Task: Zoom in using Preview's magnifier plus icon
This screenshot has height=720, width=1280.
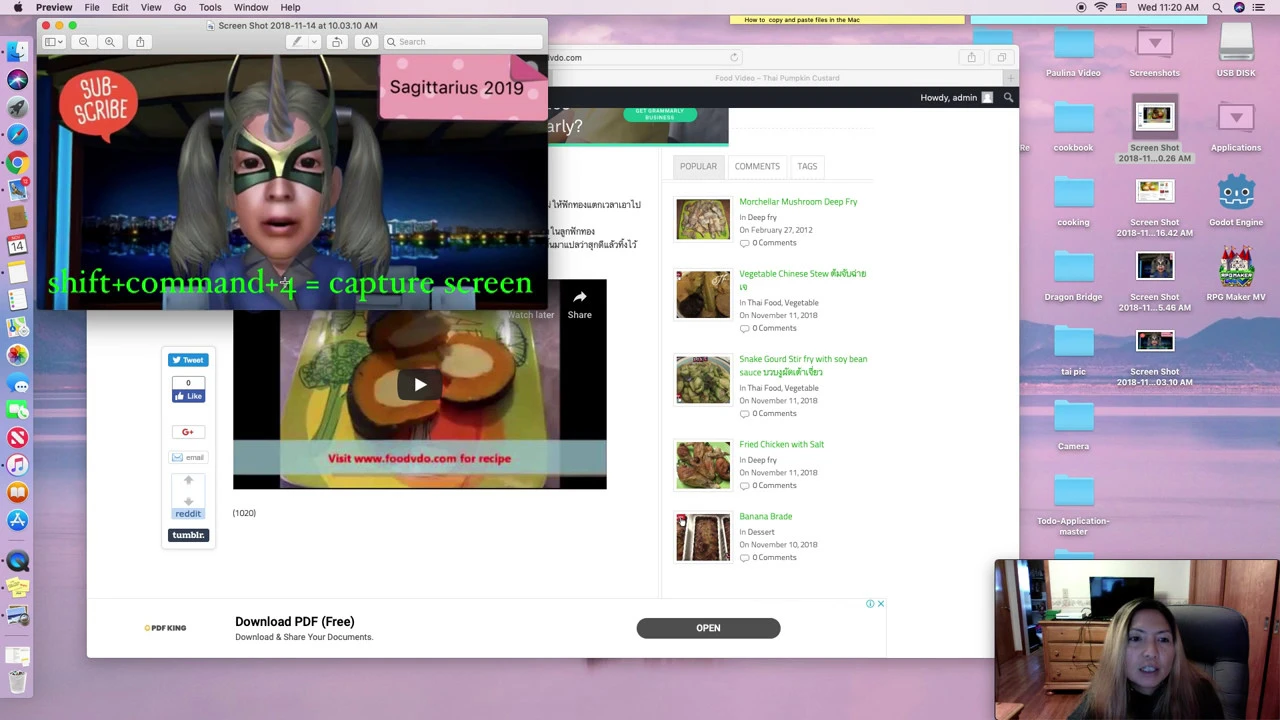Action: pos(109,42)
